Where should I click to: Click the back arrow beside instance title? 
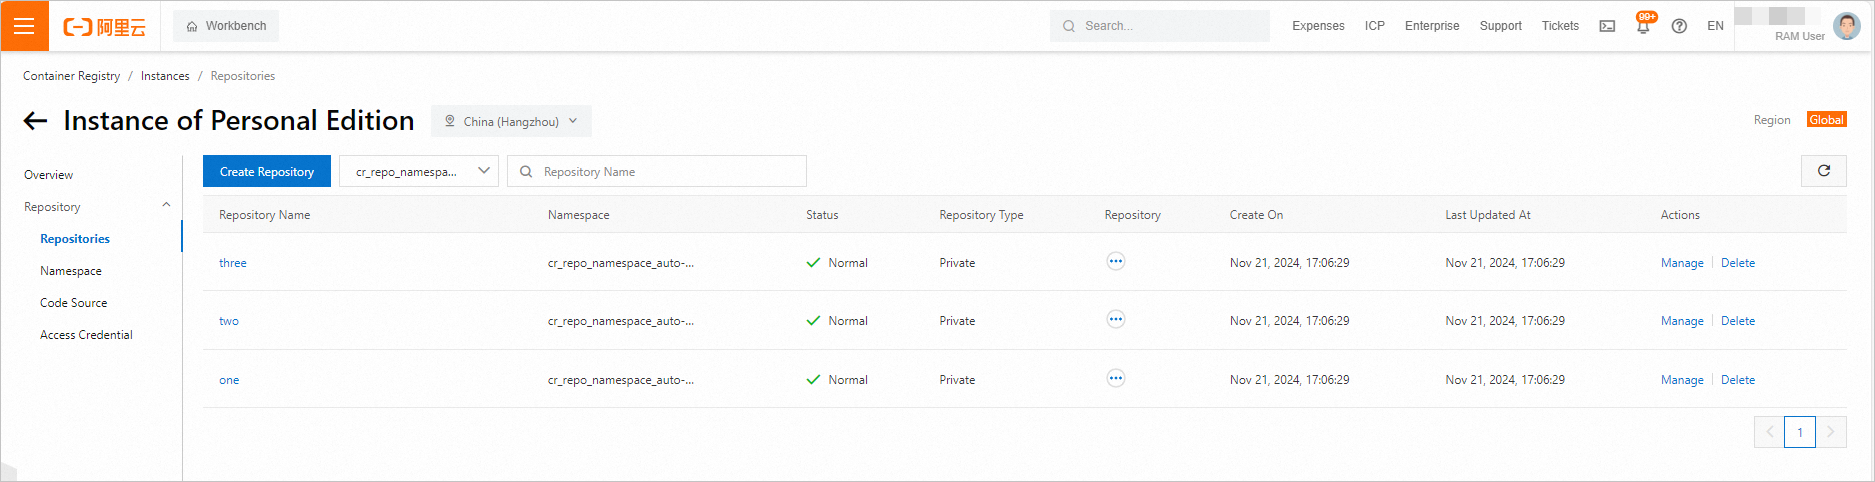pos(35,121)
